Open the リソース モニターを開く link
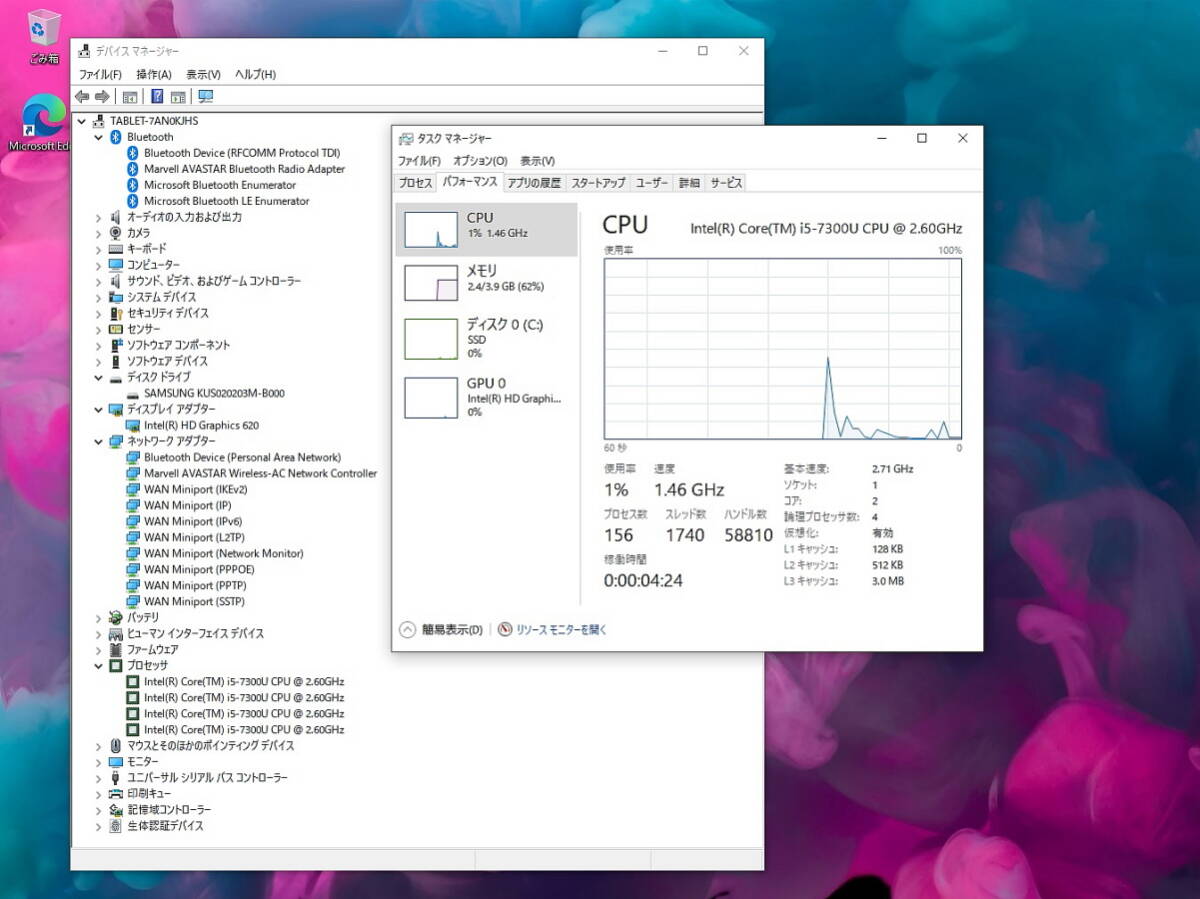The height and width of the screenshot is (899, 1200). (561, 630)
